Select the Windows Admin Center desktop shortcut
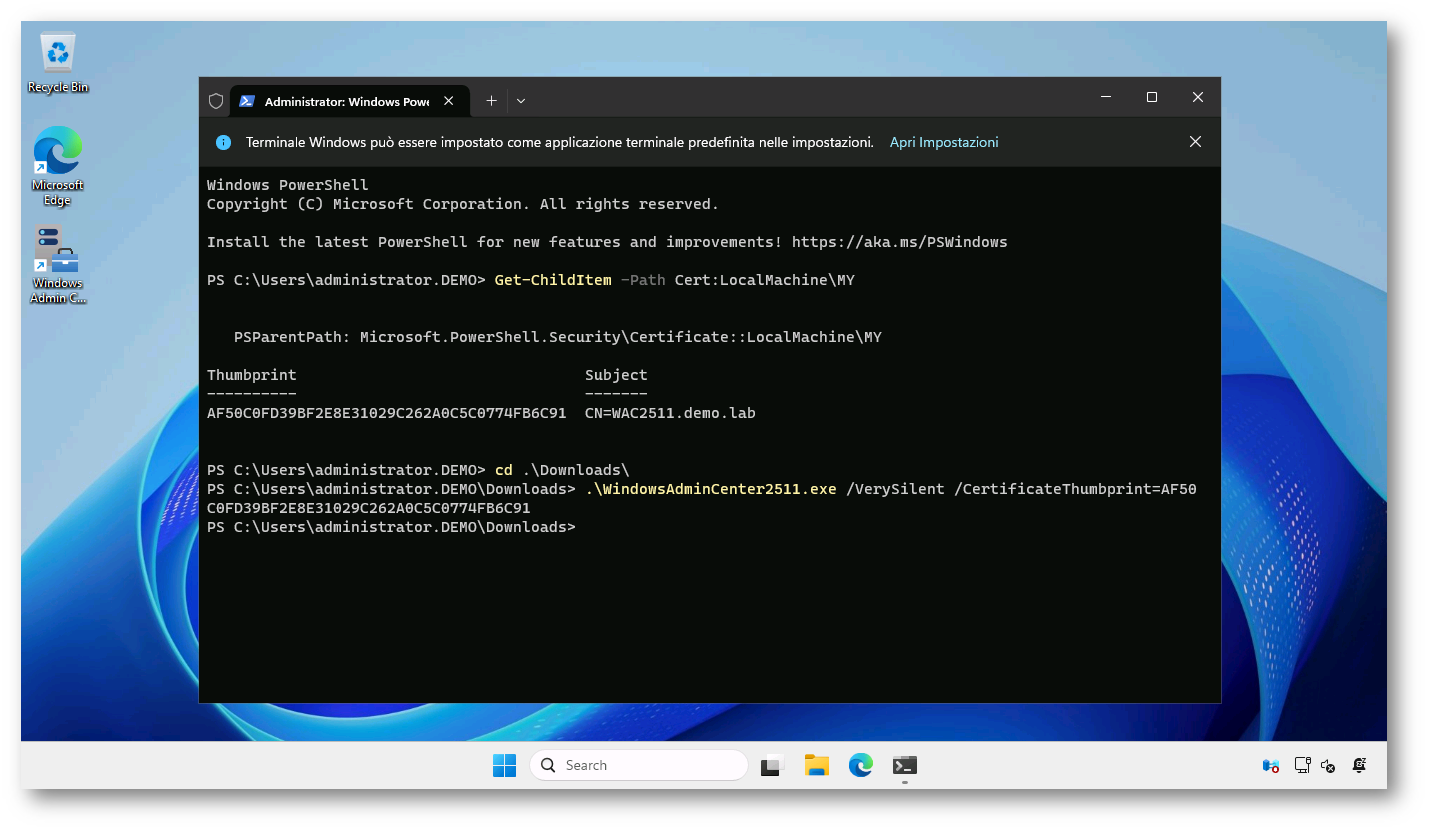The height and width of the screenshot is (831, 1429). 57,265
